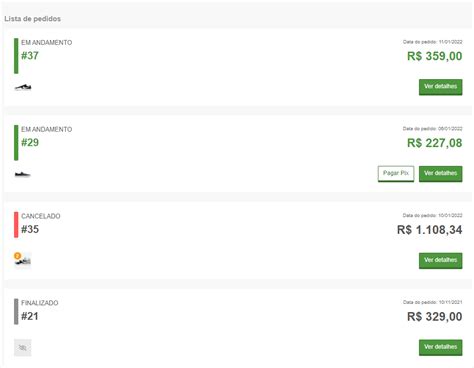Click the #21 order number

coord(30,316)
